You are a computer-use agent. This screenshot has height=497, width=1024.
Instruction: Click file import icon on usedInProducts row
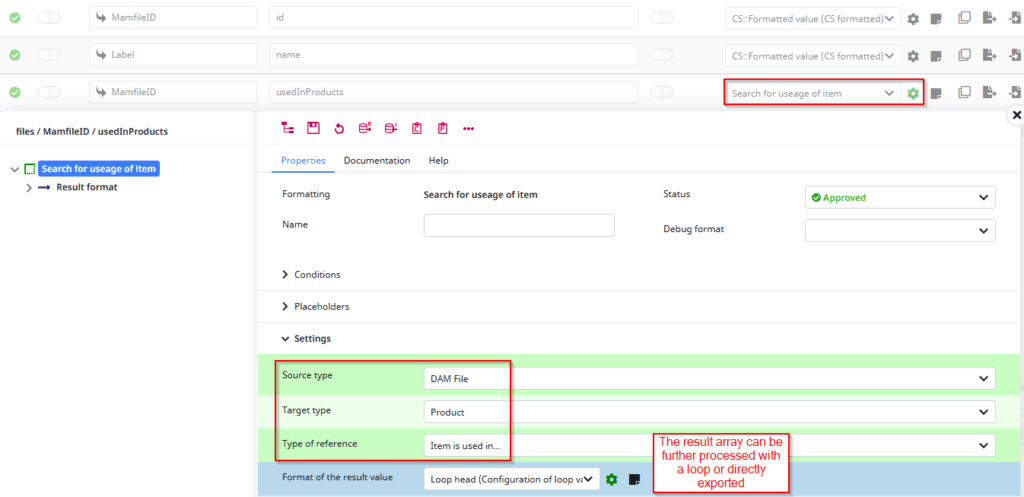coord(1014,93)
